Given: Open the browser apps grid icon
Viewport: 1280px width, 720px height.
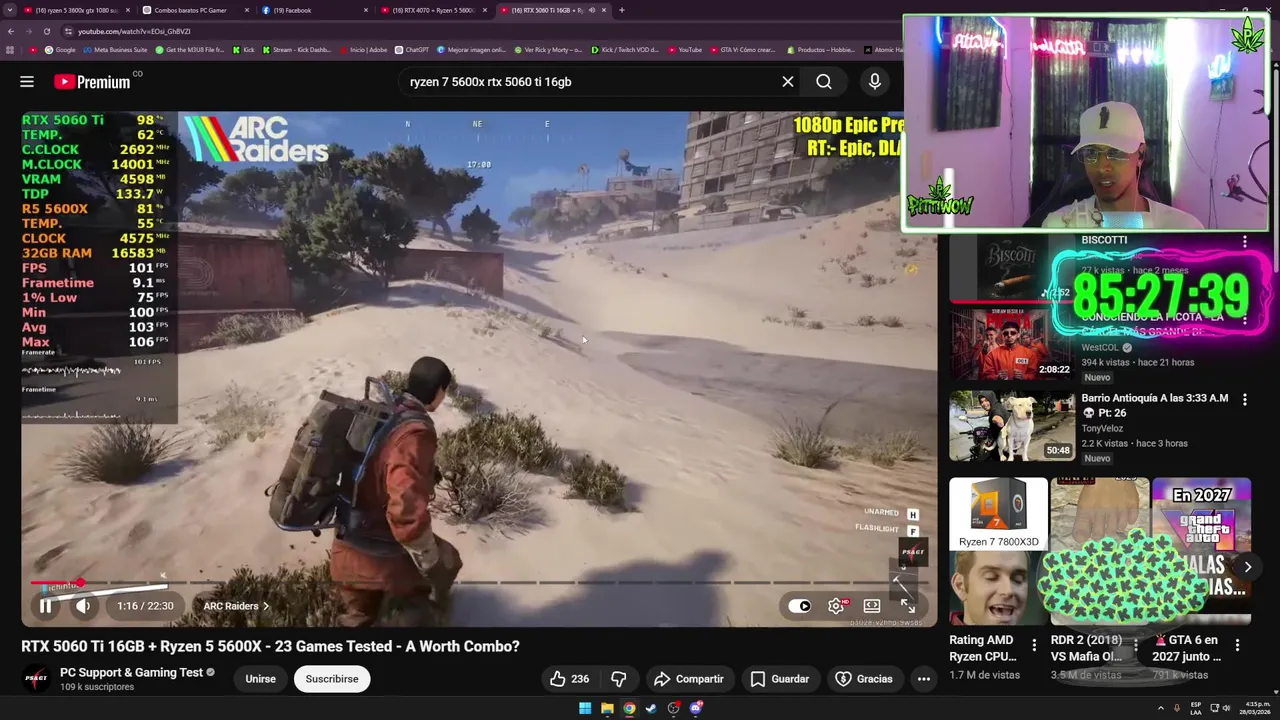Looking at the screenshot, I should 11,49.
